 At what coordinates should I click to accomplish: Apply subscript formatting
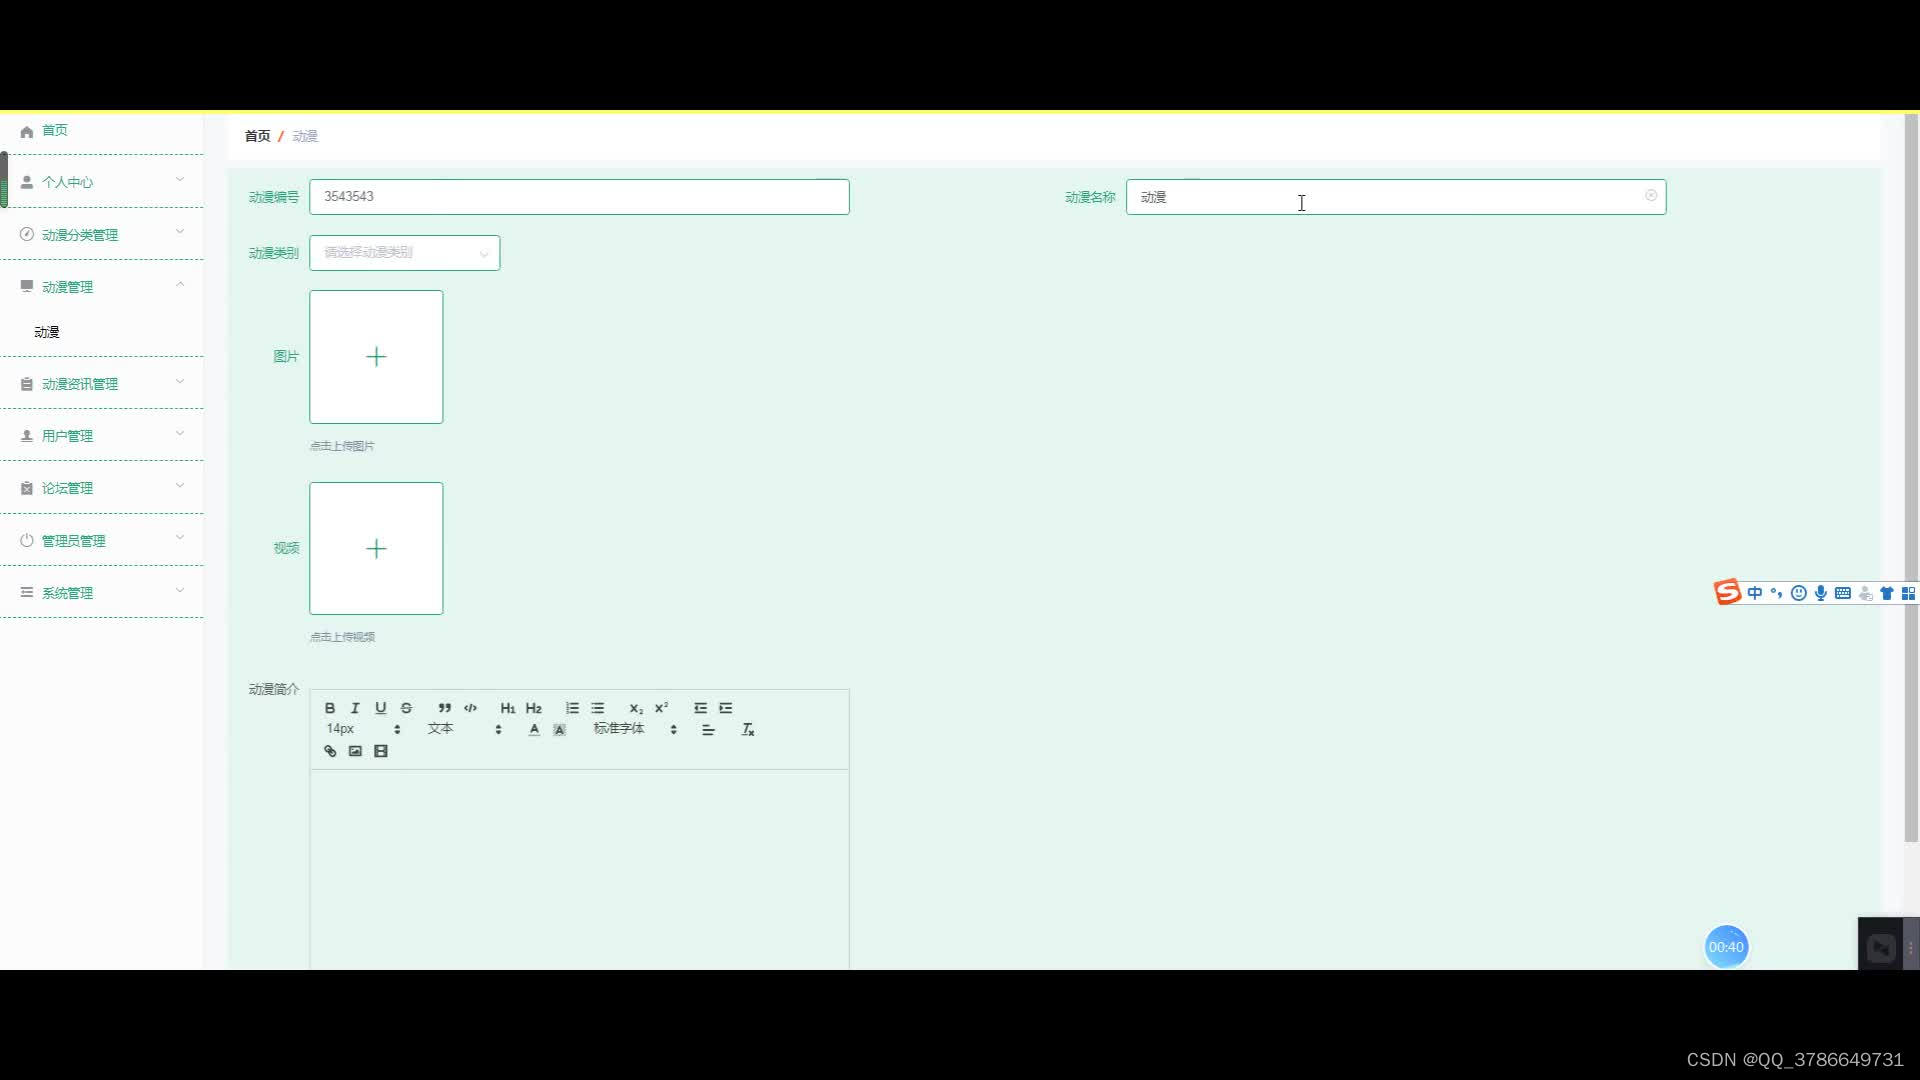click(x=636, y=708)
